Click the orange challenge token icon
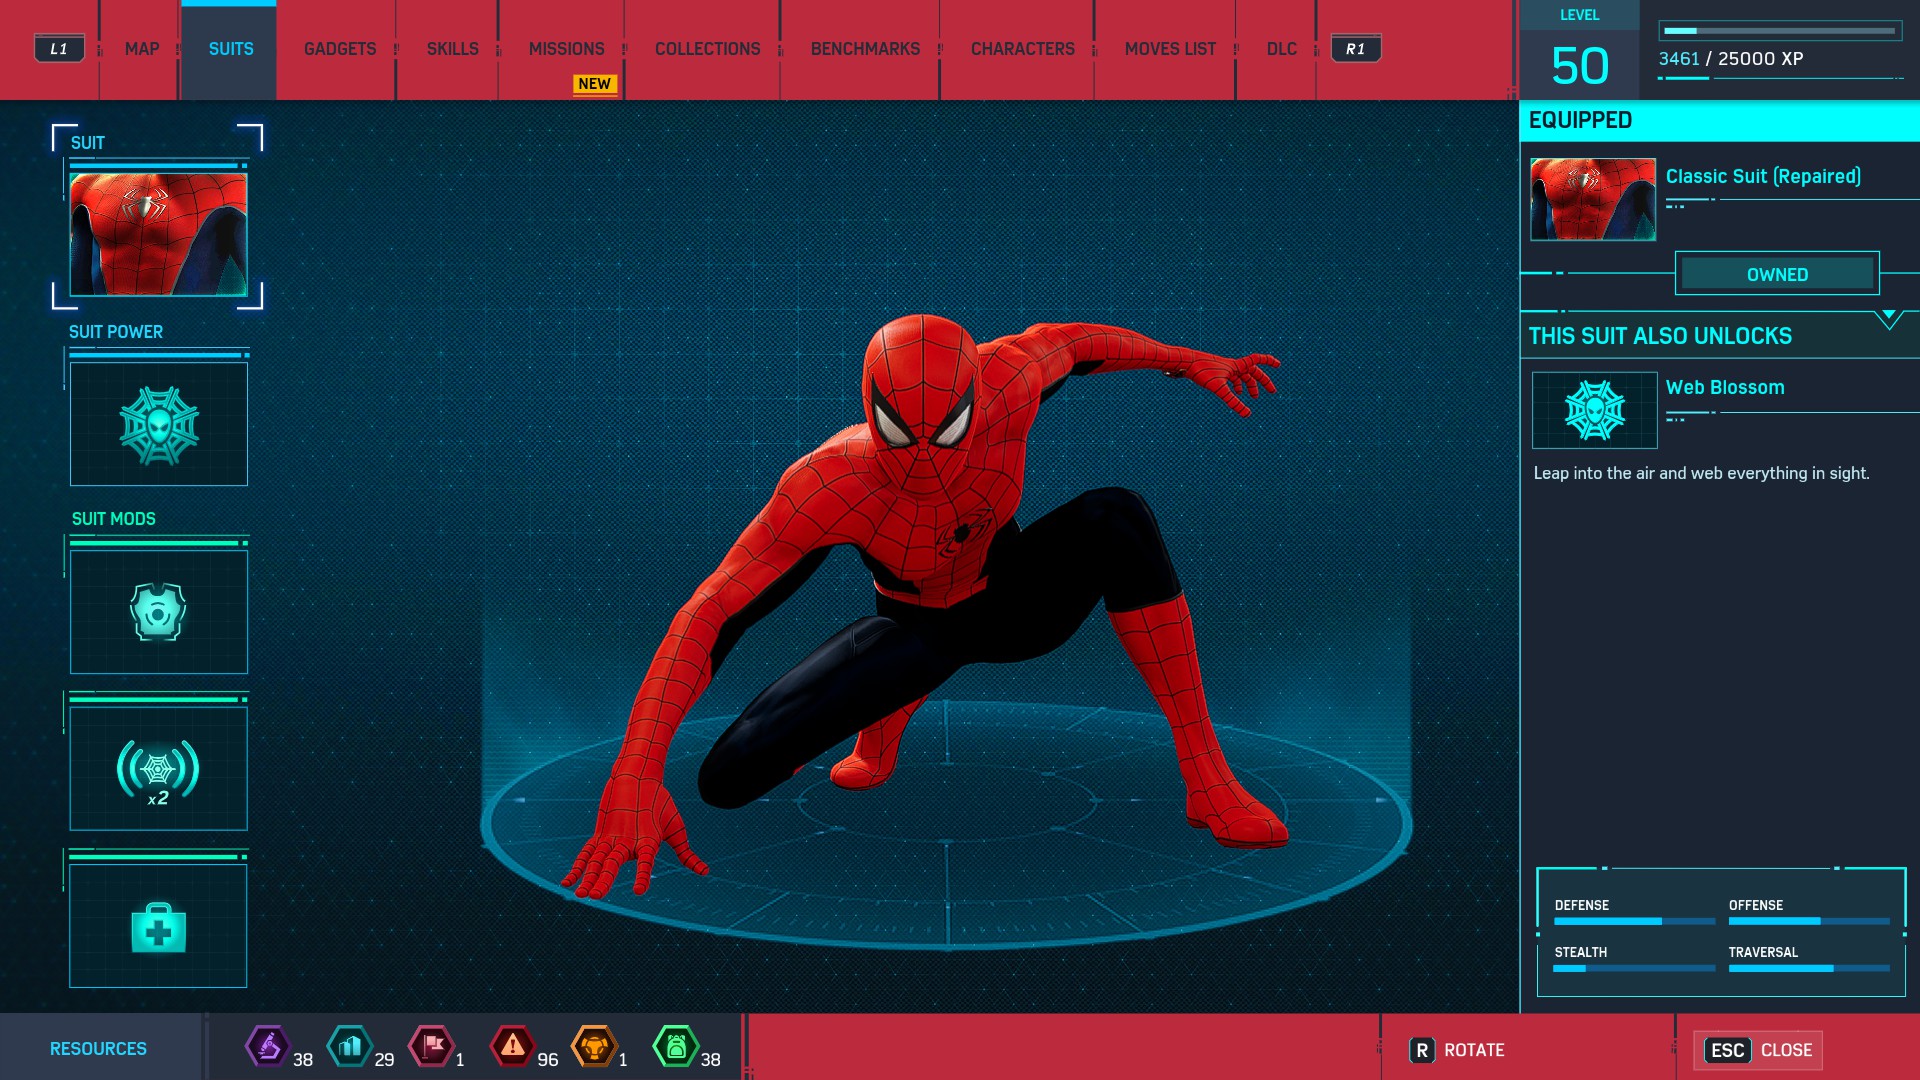This screenshot has width=1920, height=1080. [x=594, y=1047]
